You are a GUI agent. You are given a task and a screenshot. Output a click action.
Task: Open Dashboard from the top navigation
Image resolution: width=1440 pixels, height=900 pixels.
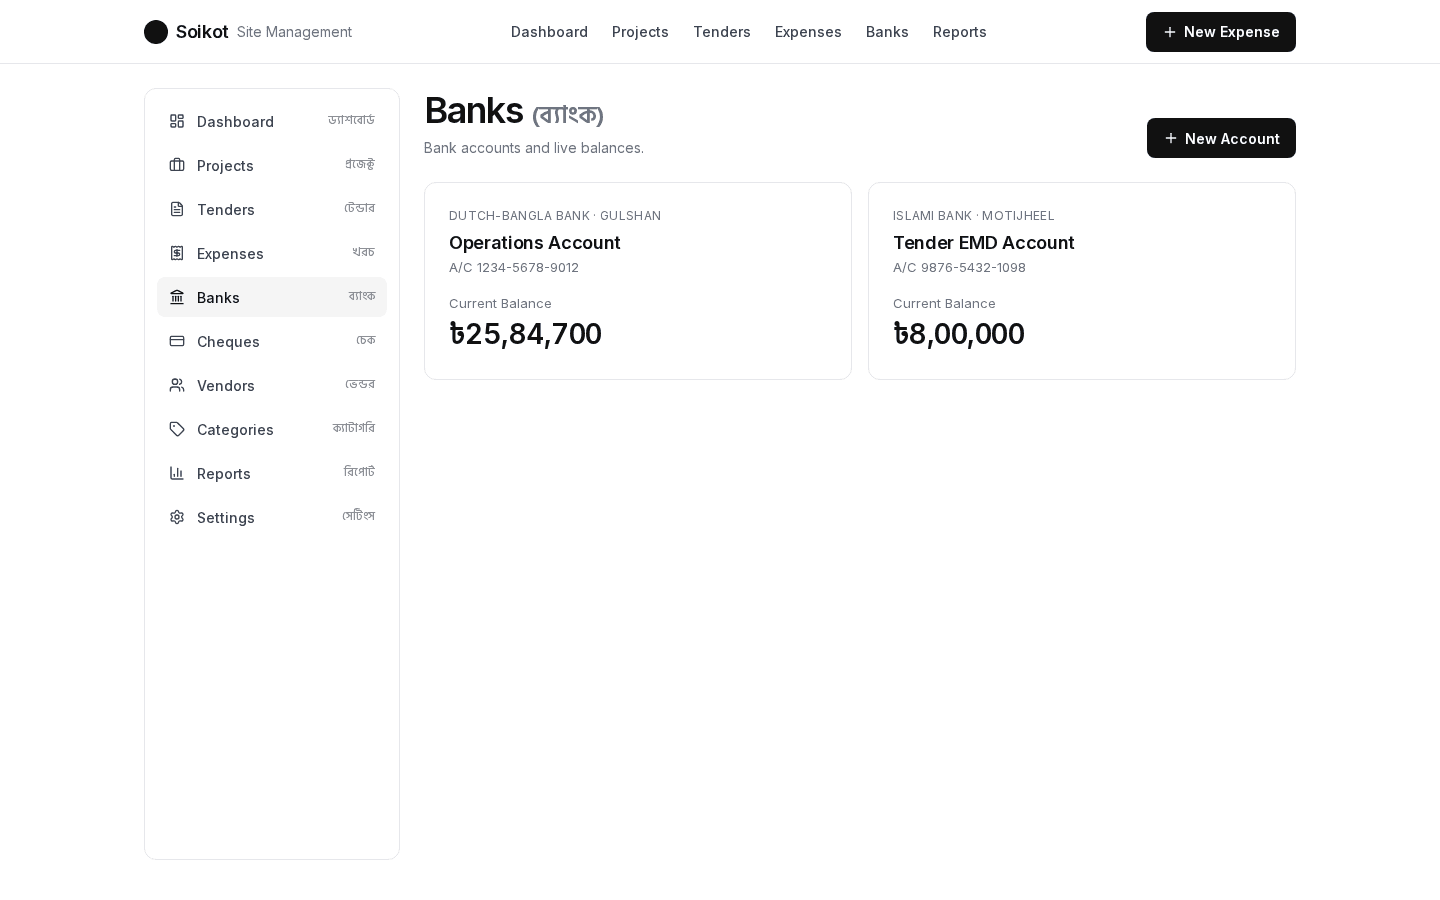pyautogui.click(x=549, y=32)
